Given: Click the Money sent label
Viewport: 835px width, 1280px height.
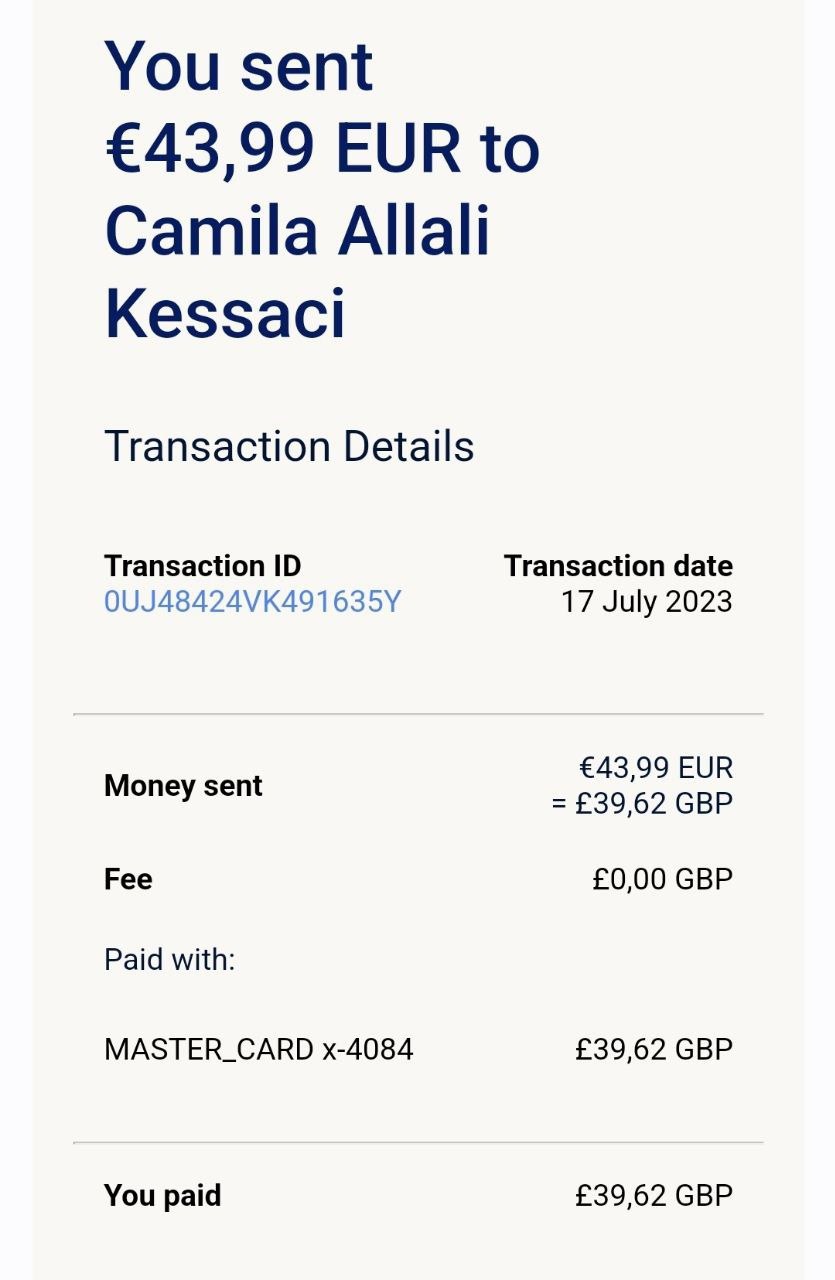Looking at the screenshot, I should 183,786.
